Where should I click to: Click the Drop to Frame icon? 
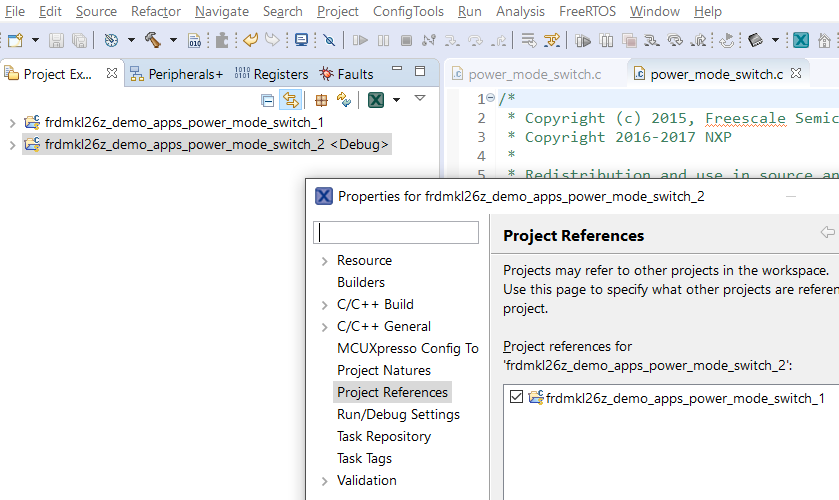pos(529,40)
